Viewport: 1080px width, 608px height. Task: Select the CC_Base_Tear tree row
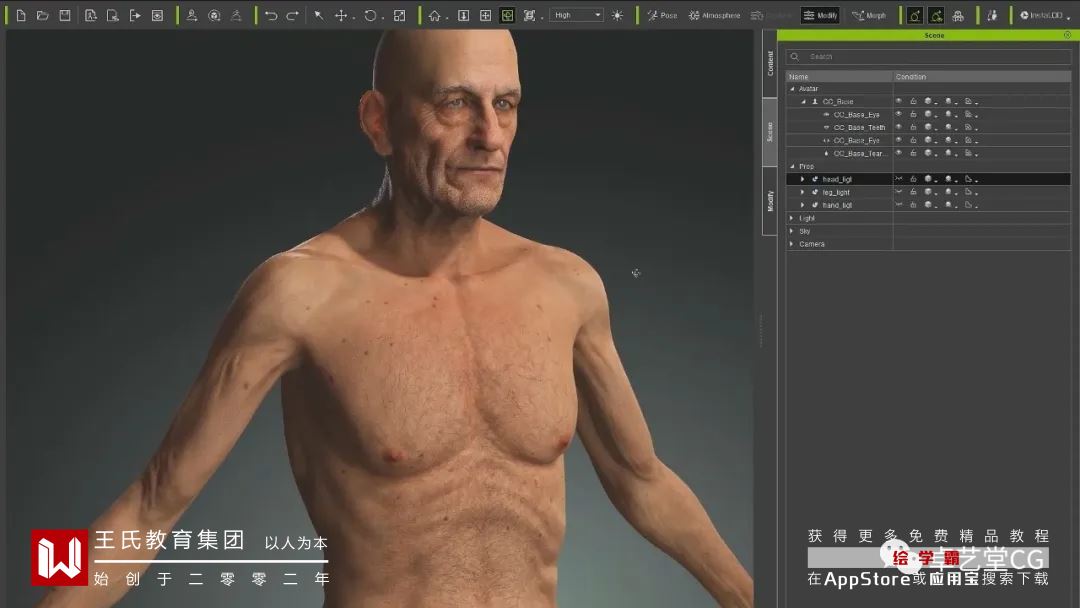point(928,153)
